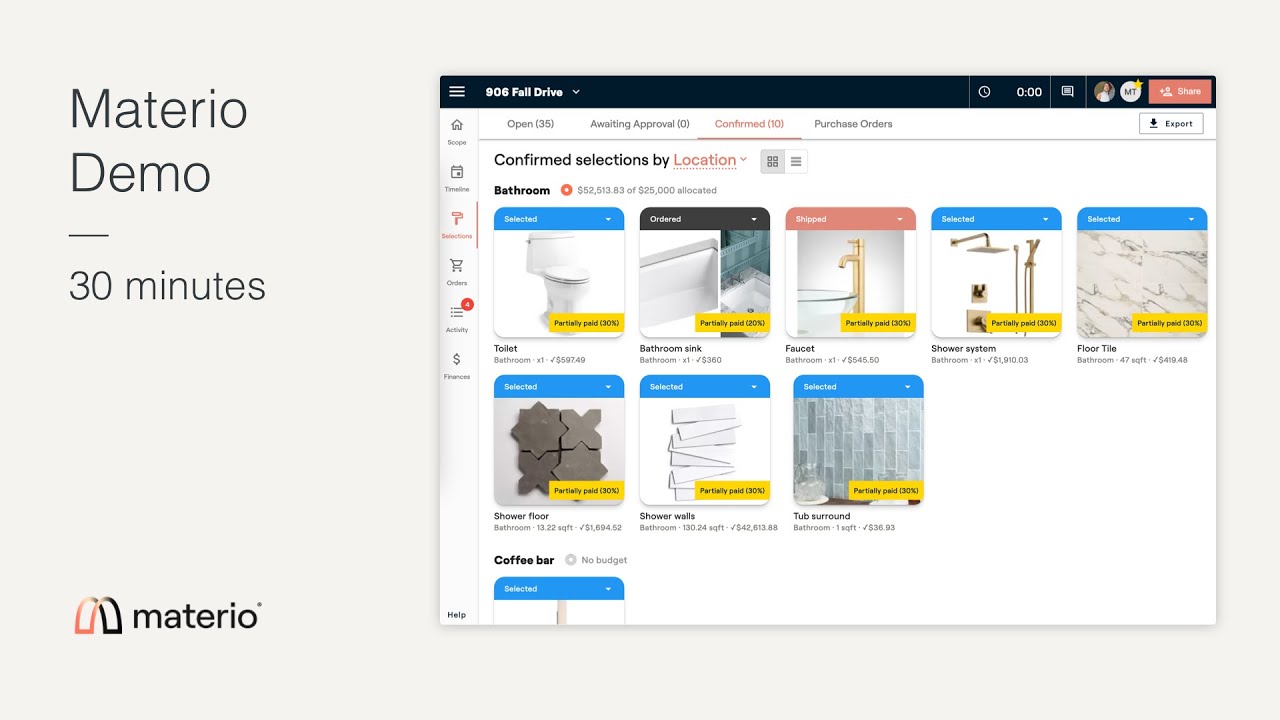Click the Coffee bar no-budget indicator

571,560
